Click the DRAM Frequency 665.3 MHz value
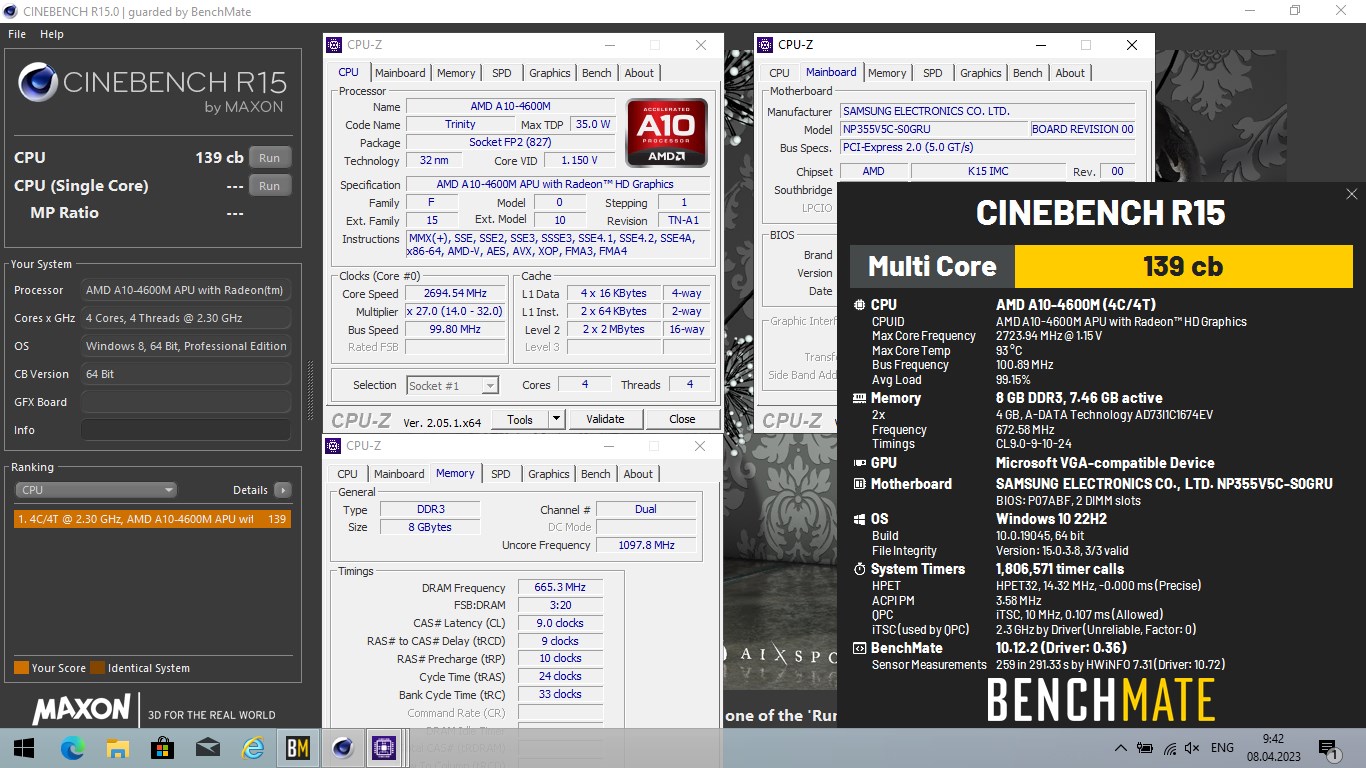The image size is (1366, 768). [560, 588]
